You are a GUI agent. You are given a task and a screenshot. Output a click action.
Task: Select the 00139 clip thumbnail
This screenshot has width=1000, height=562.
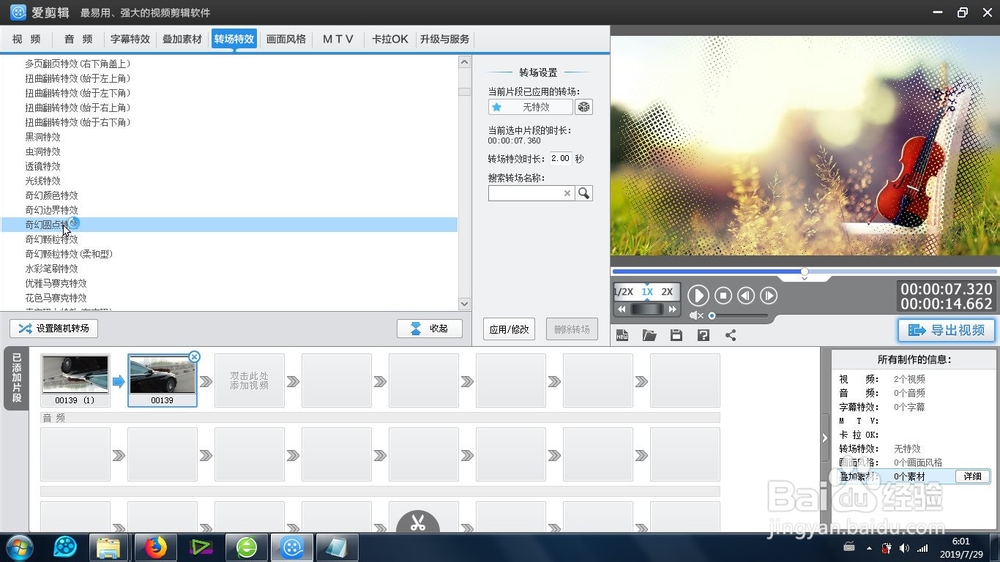(x=162, y=380)
